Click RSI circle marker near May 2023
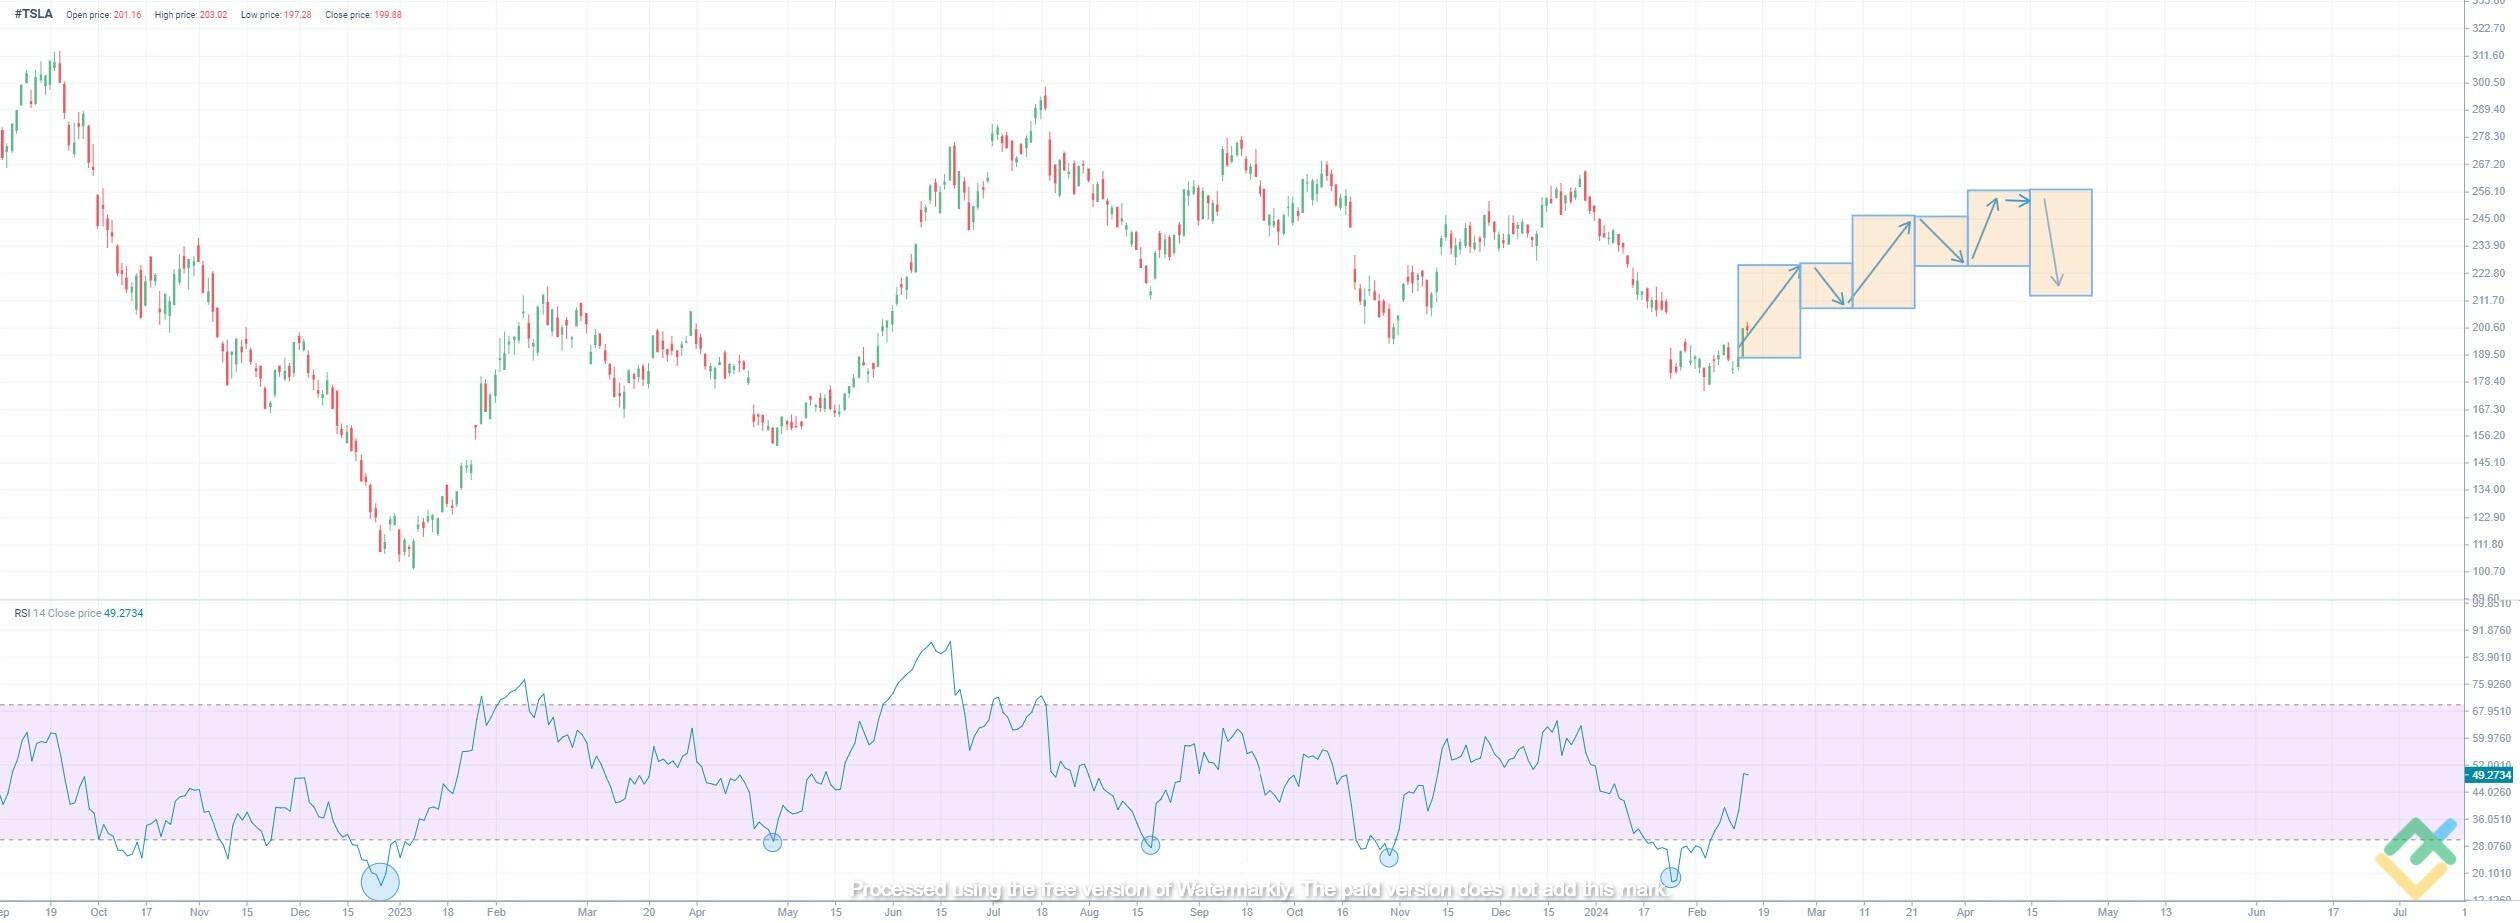Image resolution: width=2520 pixels, height=923 pixels. 772,842
